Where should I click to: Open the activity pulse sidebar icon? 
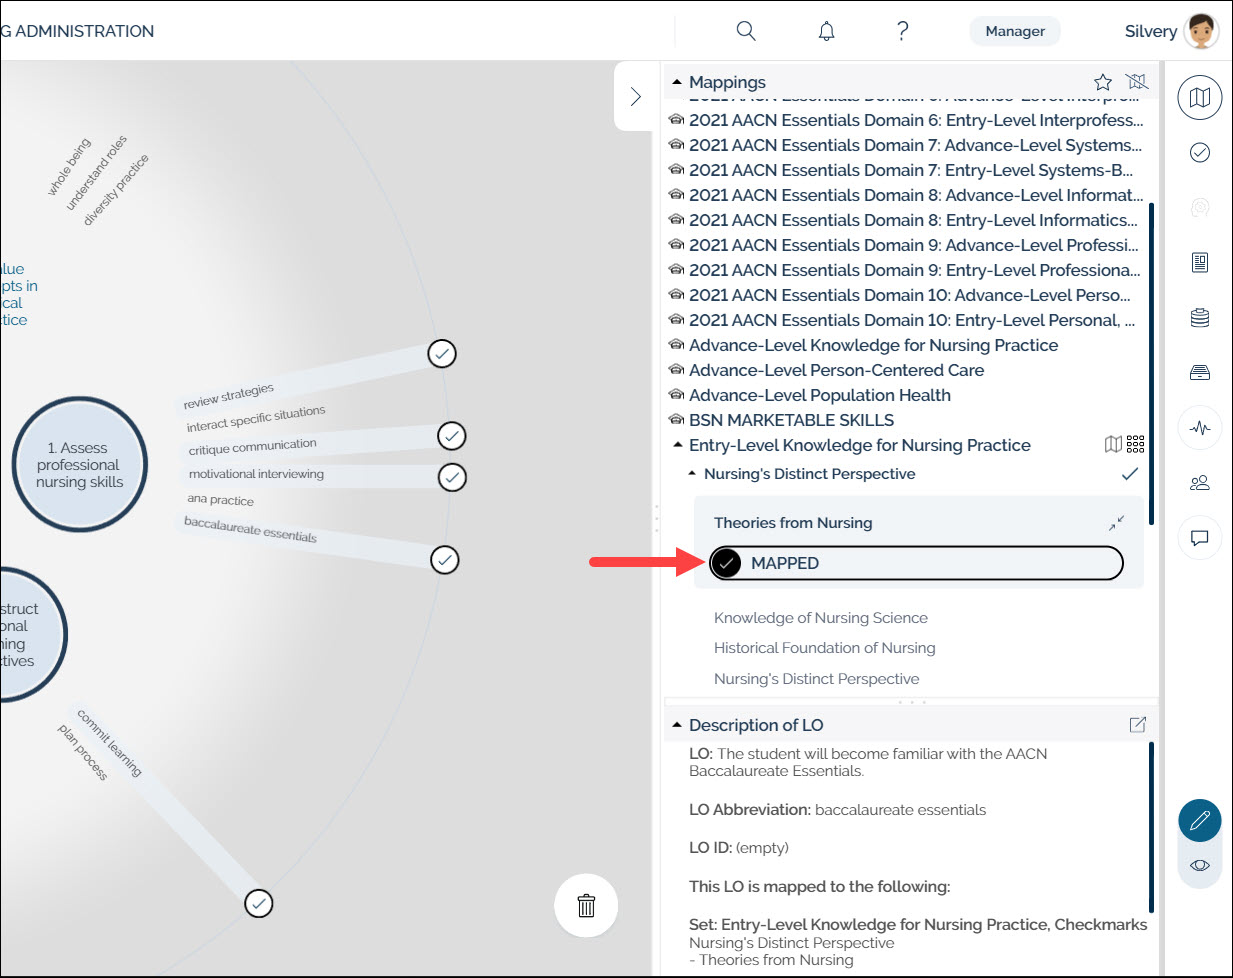[x=1200, y=428]
